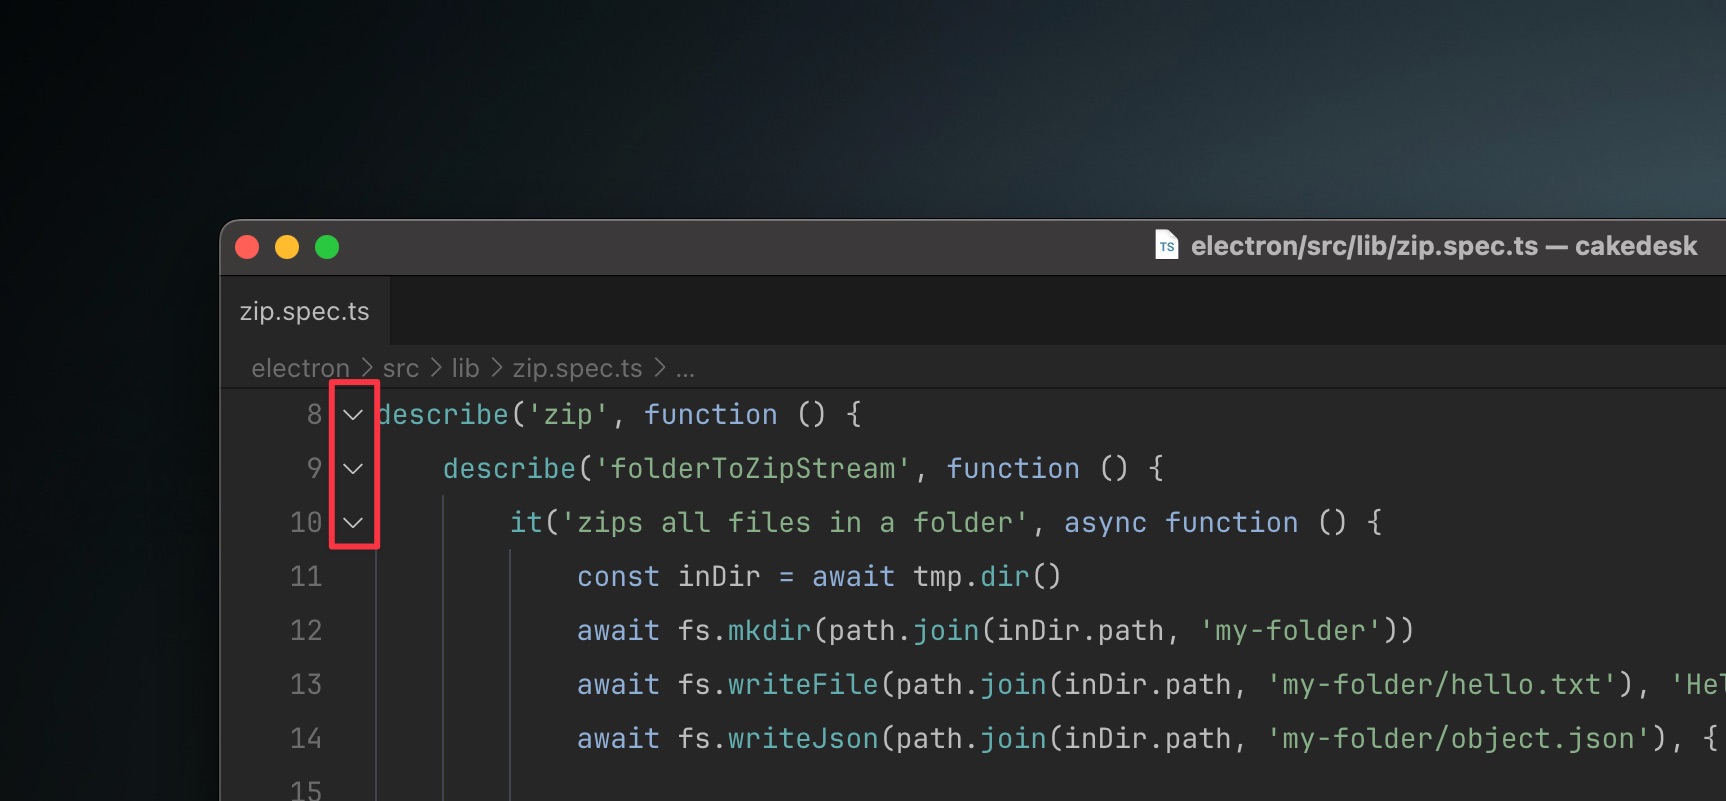Screen dimensions: 1726x801
Task: Click the writeJson call on line 14
Action: (803, 738)
